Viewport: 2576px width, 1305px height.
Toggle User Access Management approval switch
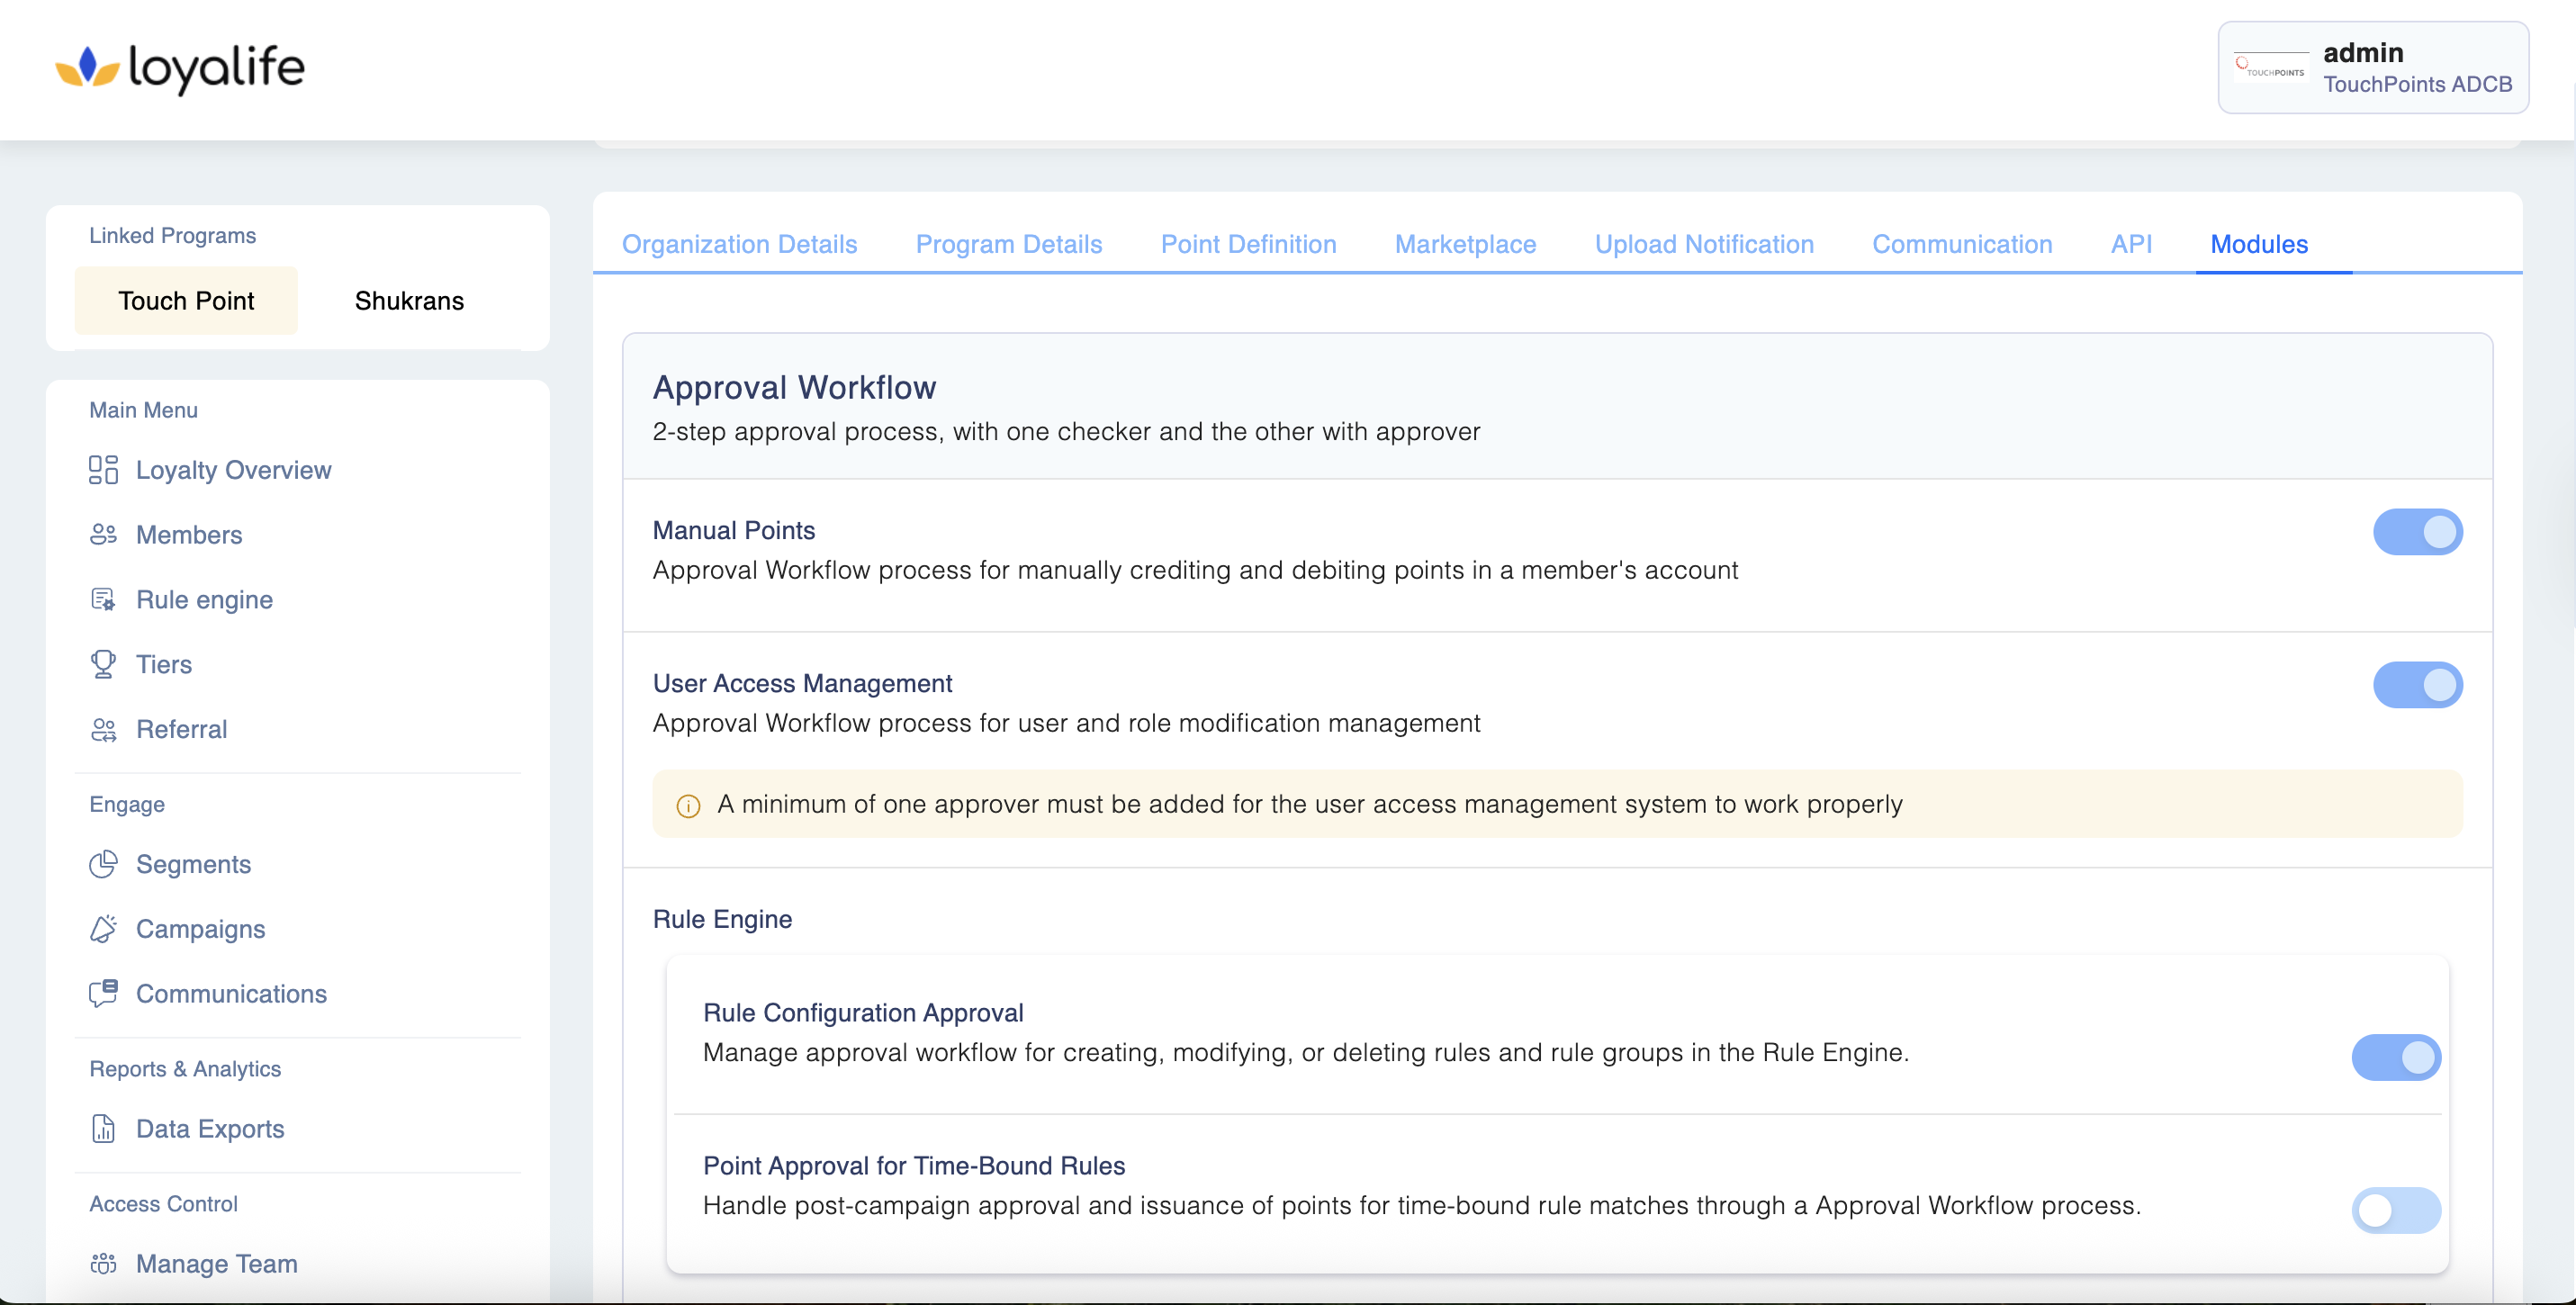click(2417, 685)
